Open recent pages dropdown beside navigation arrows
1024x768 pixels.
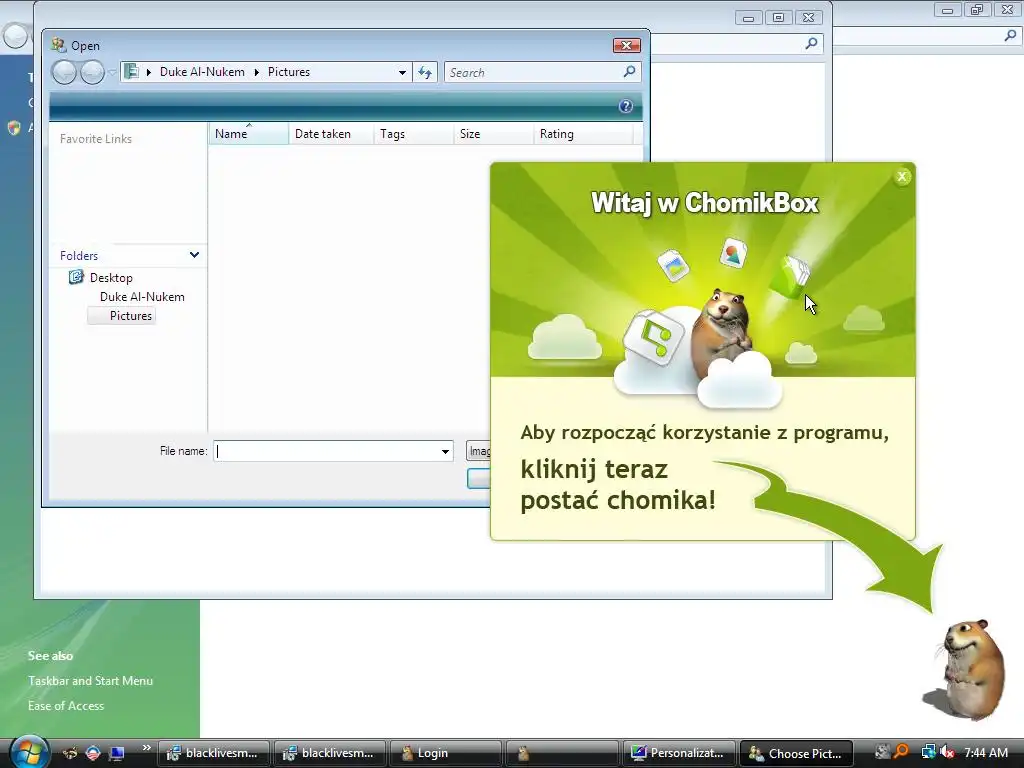coord(112,72)
